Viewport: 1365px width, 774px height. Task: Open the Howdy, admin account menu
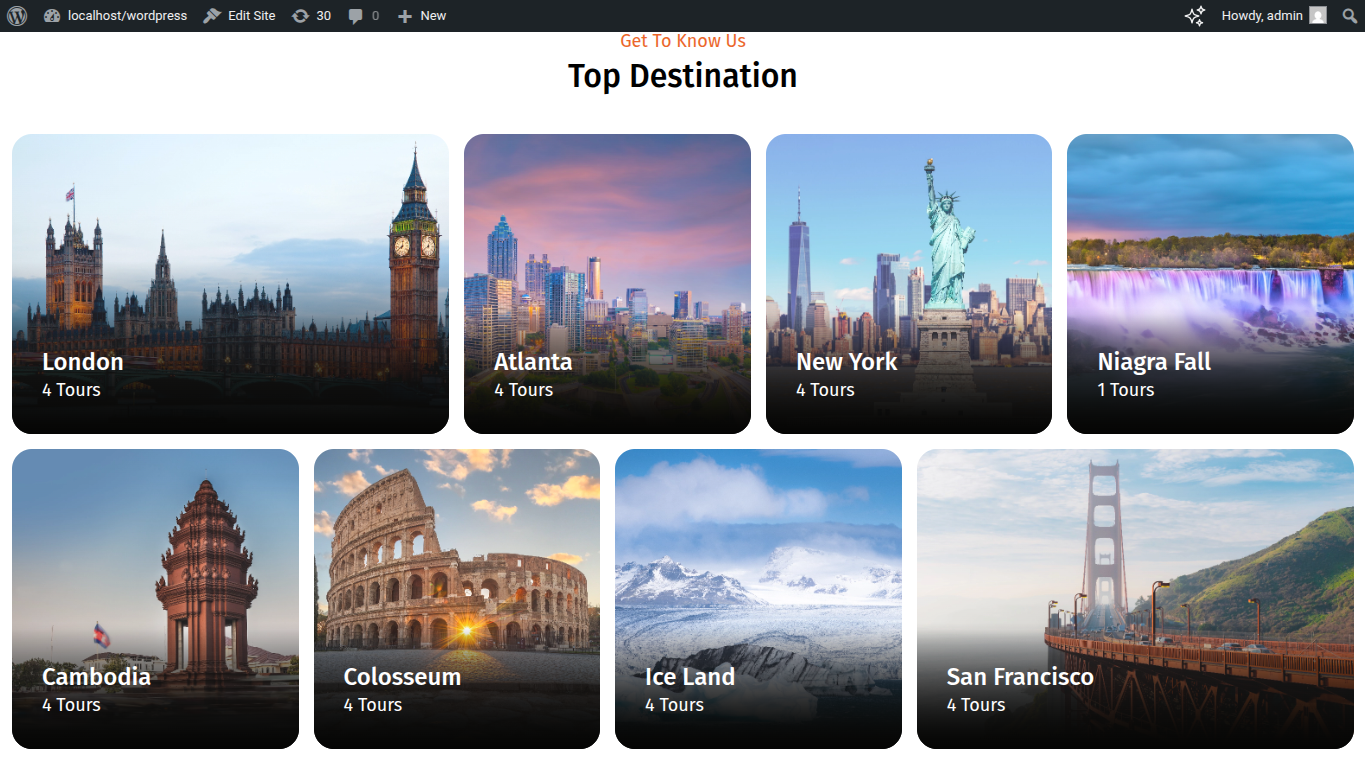point(1273,16)
